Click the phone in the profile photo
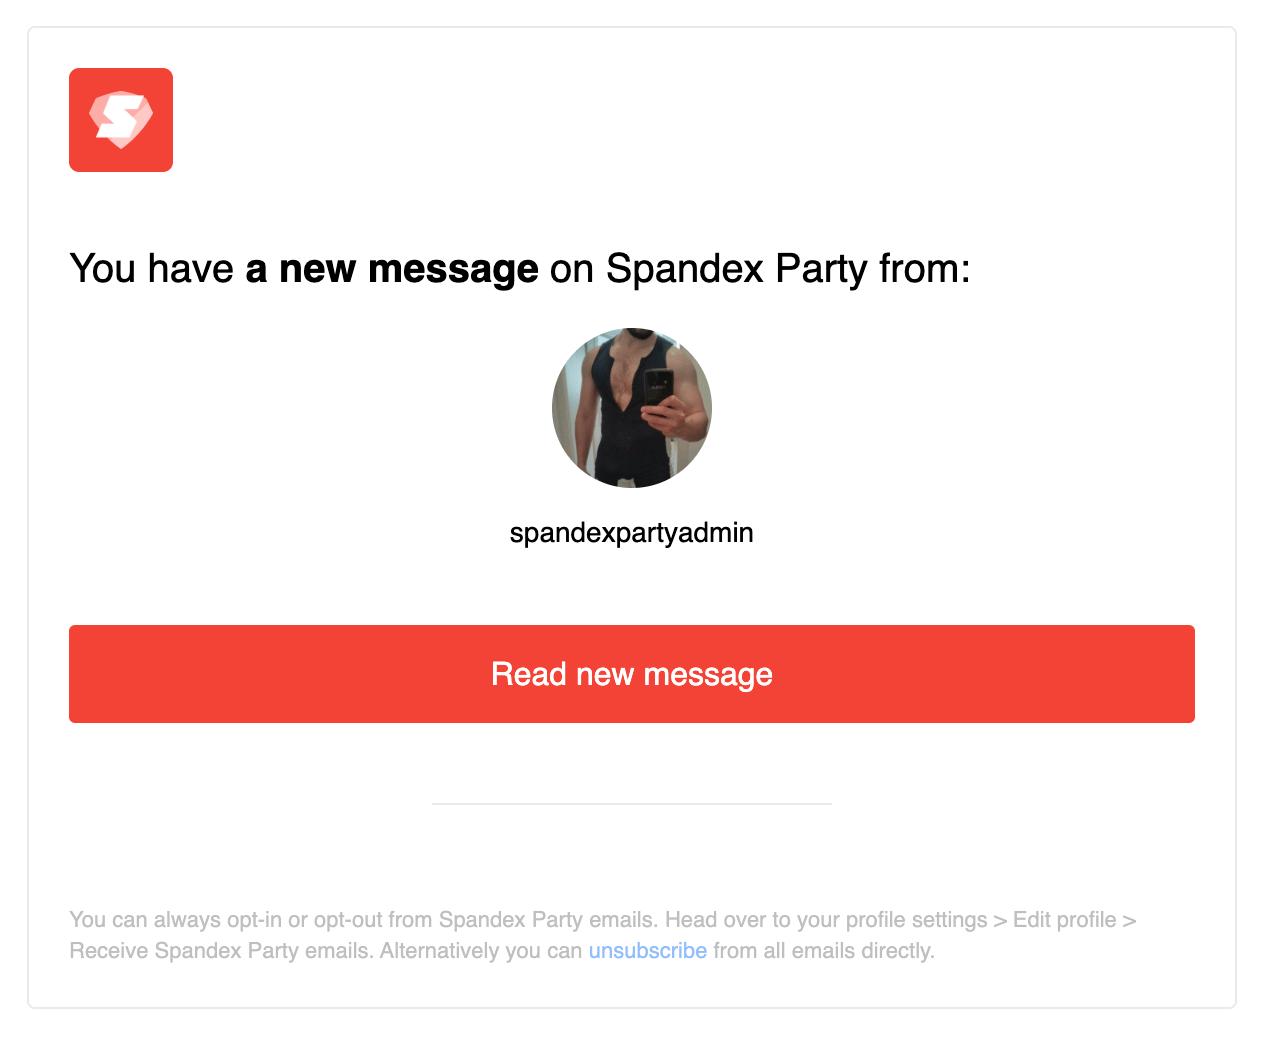The height and width of the screenshot is (1042, 1266). pos(656,387)
